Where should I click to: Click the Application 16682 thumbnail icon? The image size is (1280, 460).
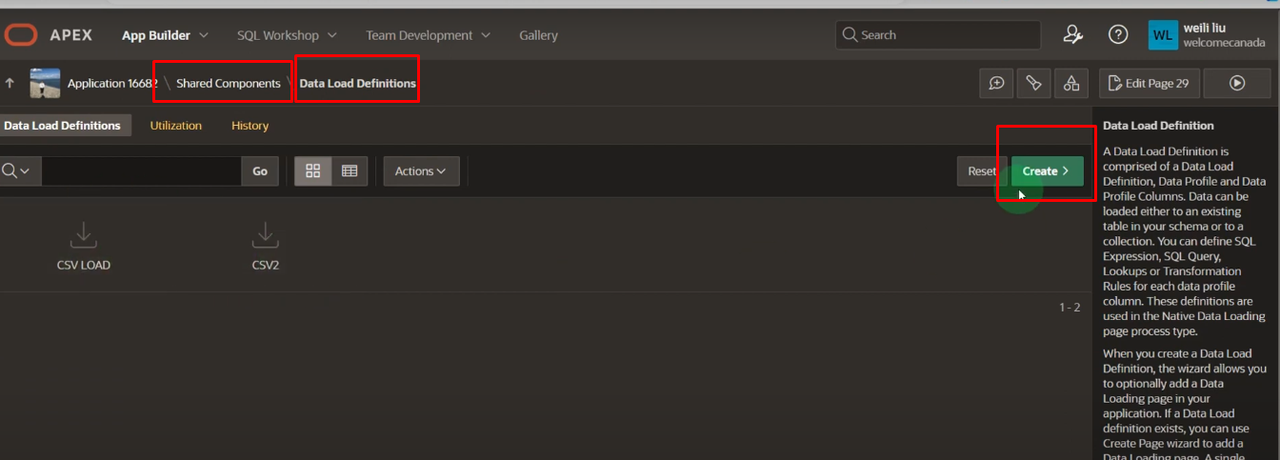click(x=45, y=83)
